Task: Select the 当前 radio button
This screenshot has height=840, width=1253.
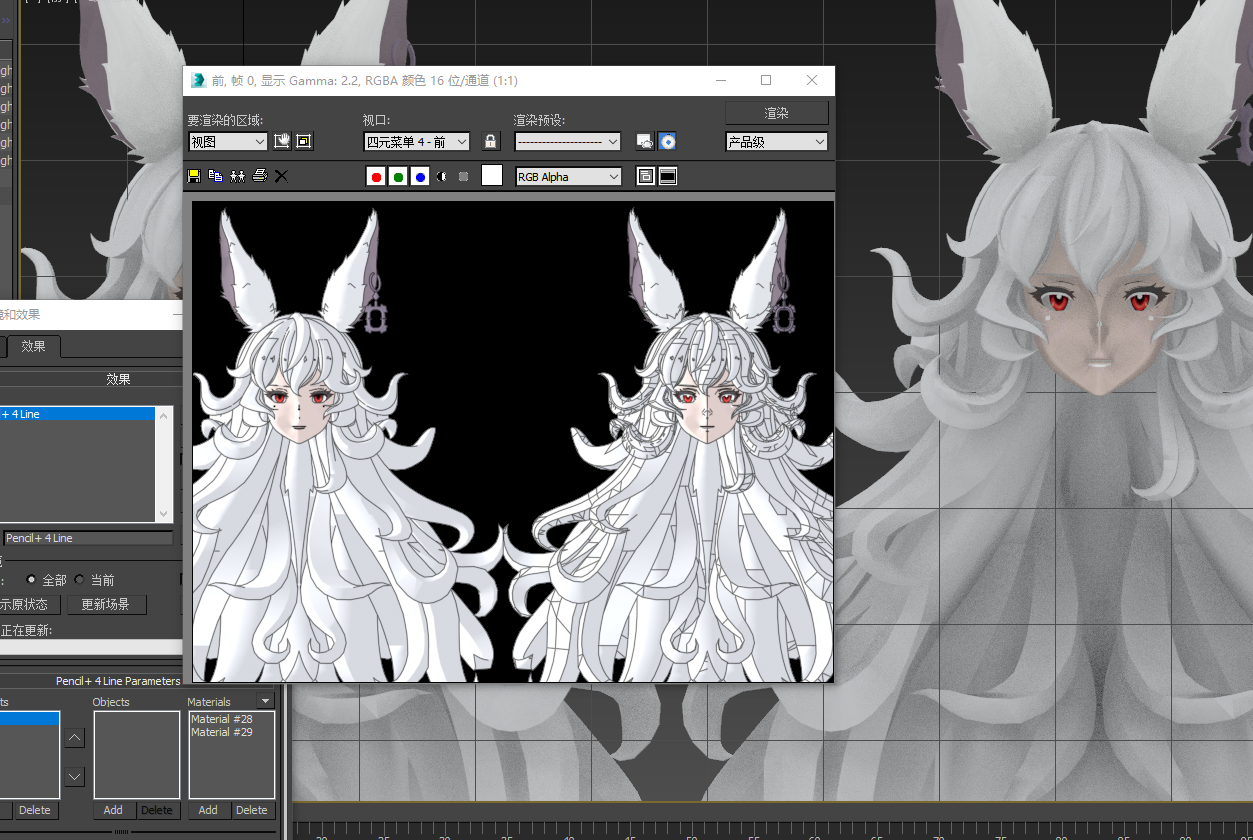Action: (80, 580)
